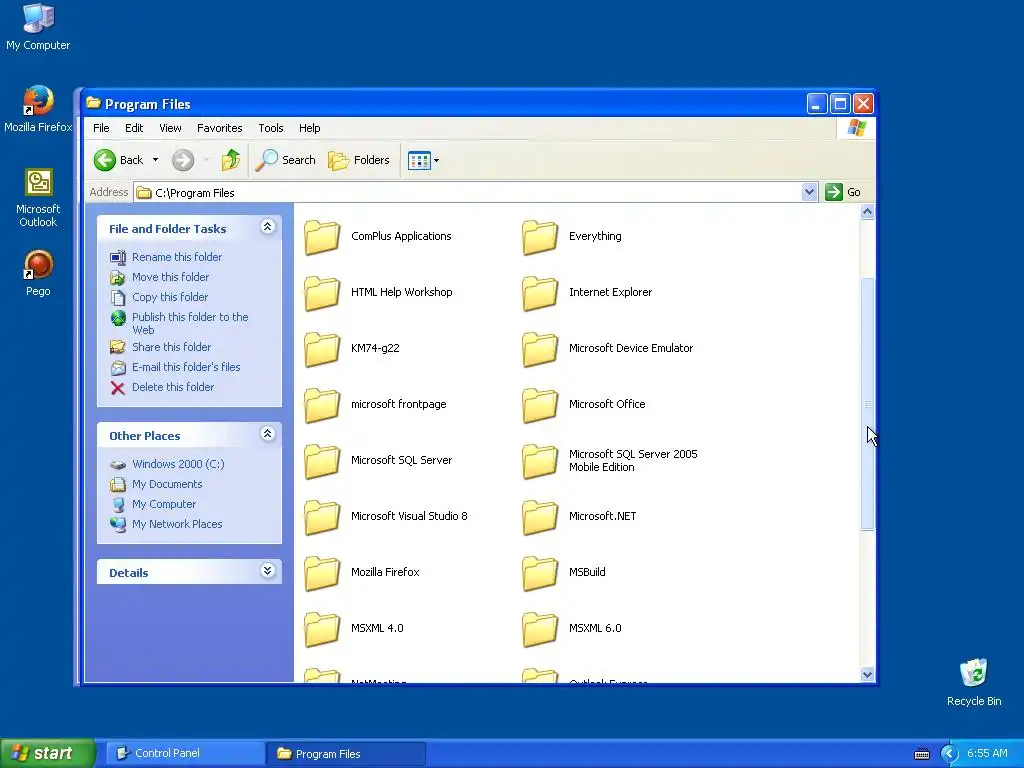Click the Program Files taskbar button
Image resolution: width=1024 pixels, height=768 pixels.
click(346, 753)
